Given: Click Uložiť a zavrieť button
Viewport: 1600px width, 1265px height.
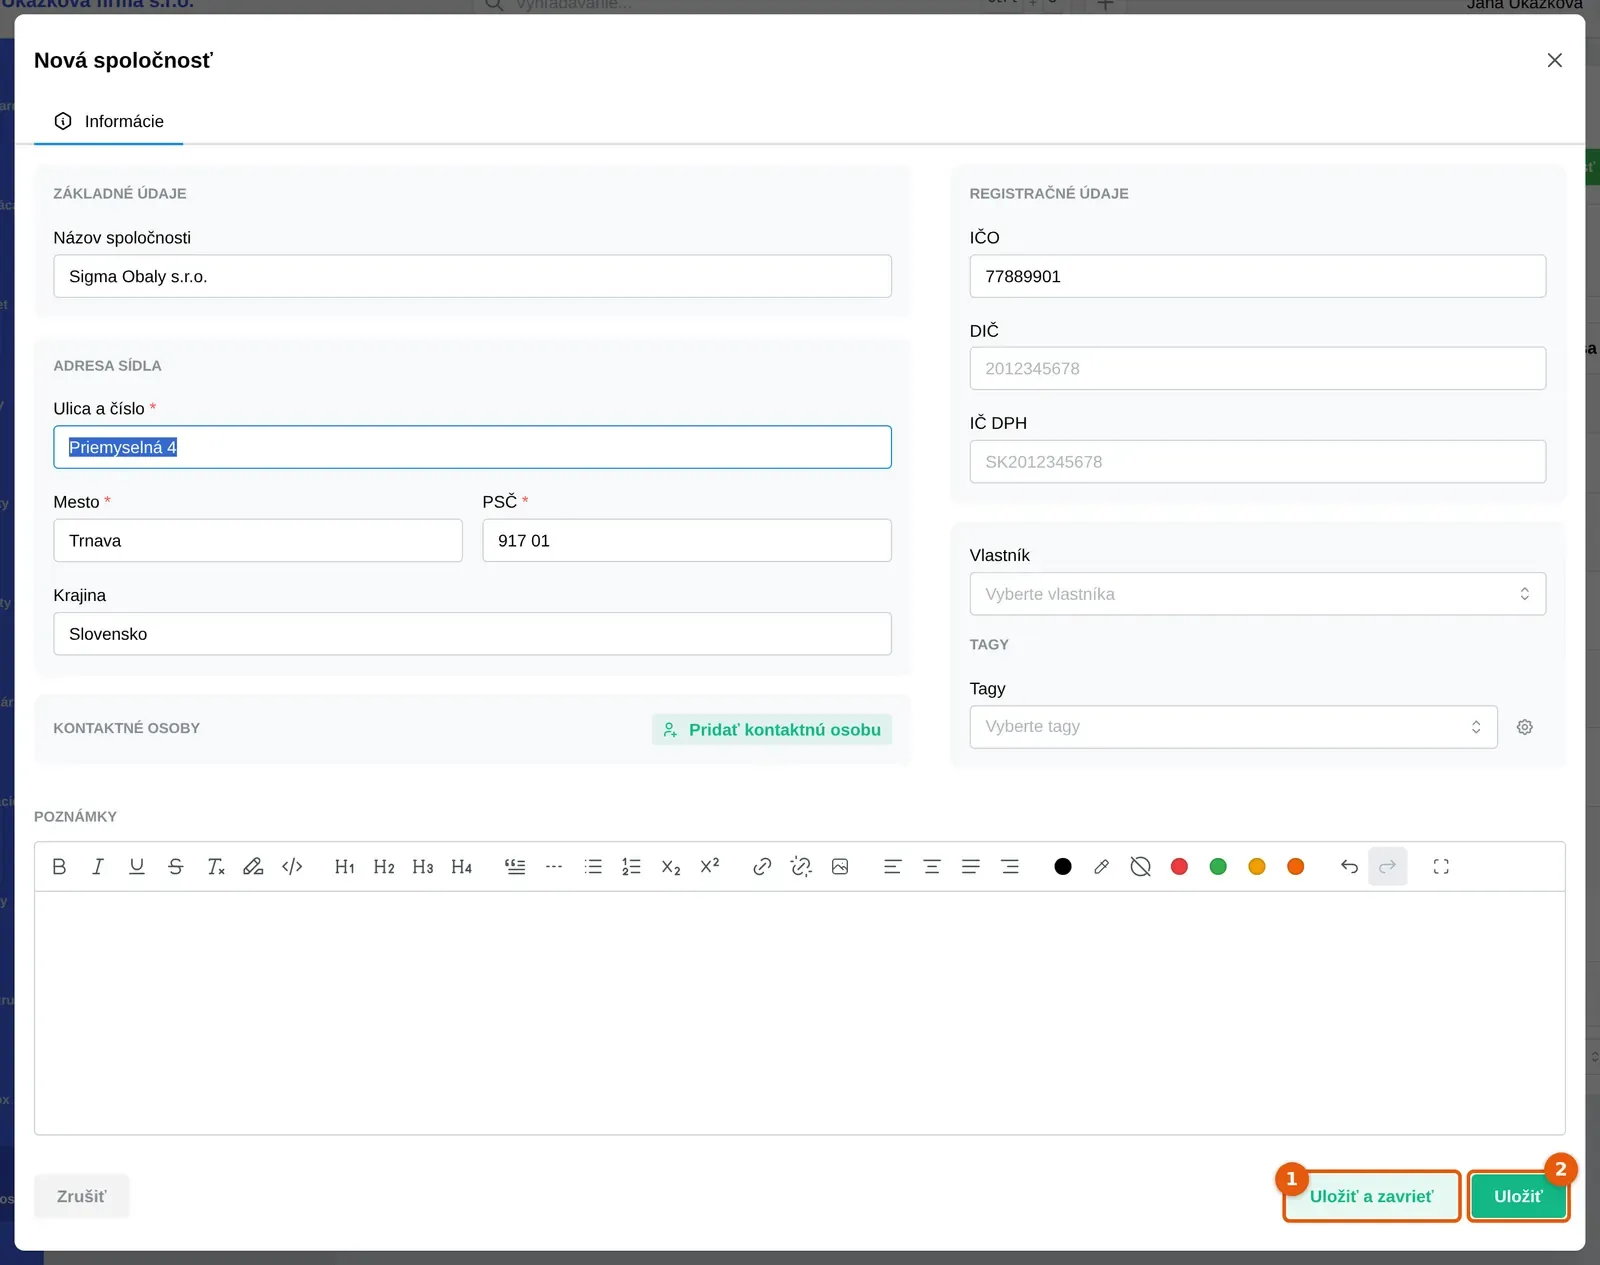Looking at the screenshot, I should (1372, 1196).
